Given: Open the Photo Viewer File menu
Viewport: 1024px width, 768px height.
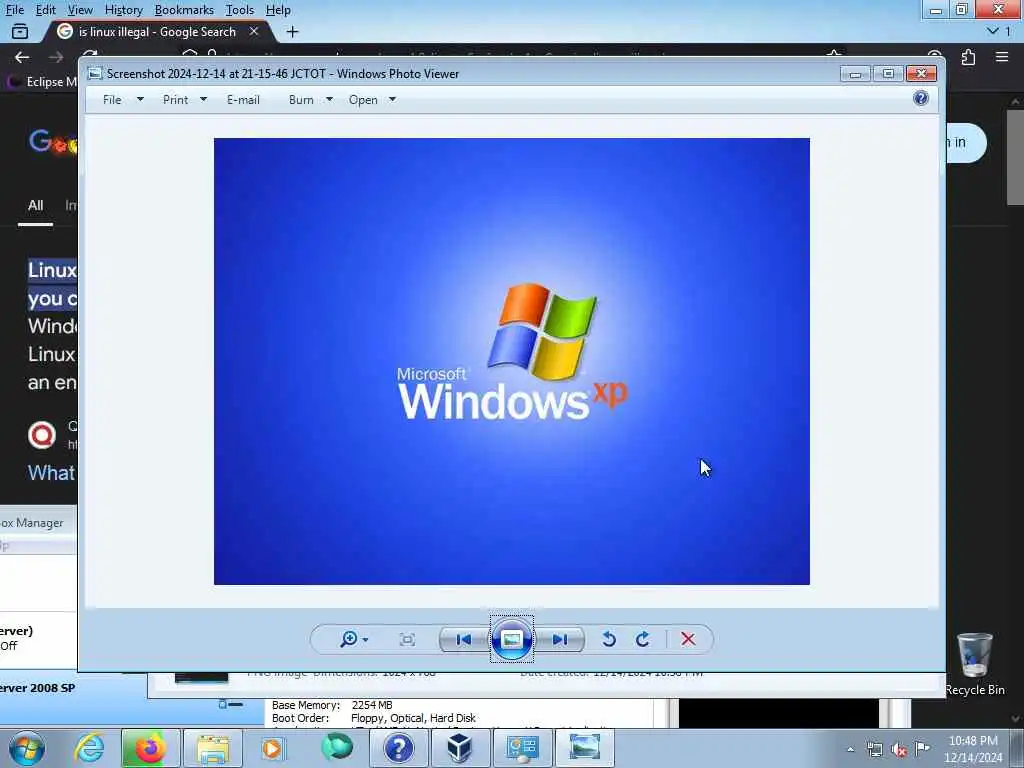Looking at the screenshot, I should (122, 100).
